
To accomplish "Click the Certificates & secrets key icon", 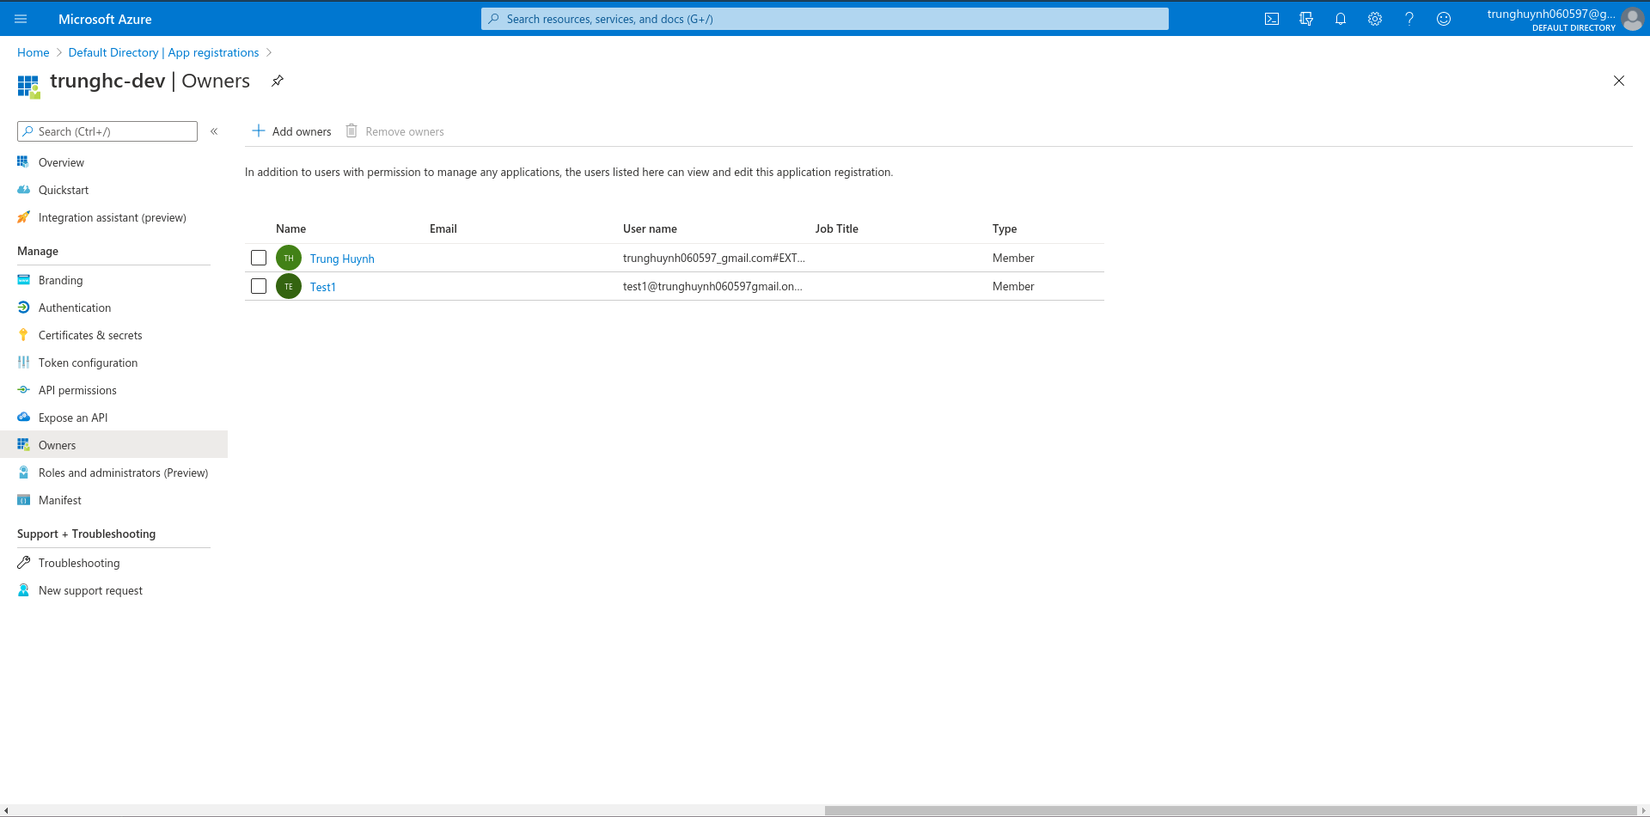I will coord(23,335).
